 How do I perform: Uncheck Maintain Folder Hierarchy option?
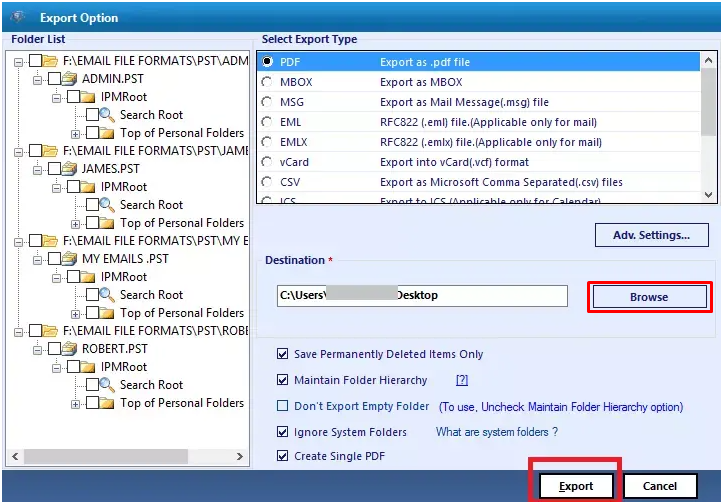[282, 380]
